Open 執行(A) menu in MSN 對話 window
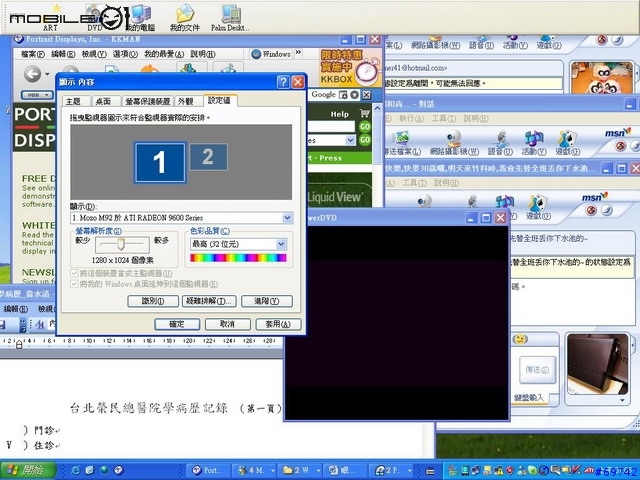Image resolution: width=640 pixels, height=480 pixels. pyautogui.click(x=411, y=118)
